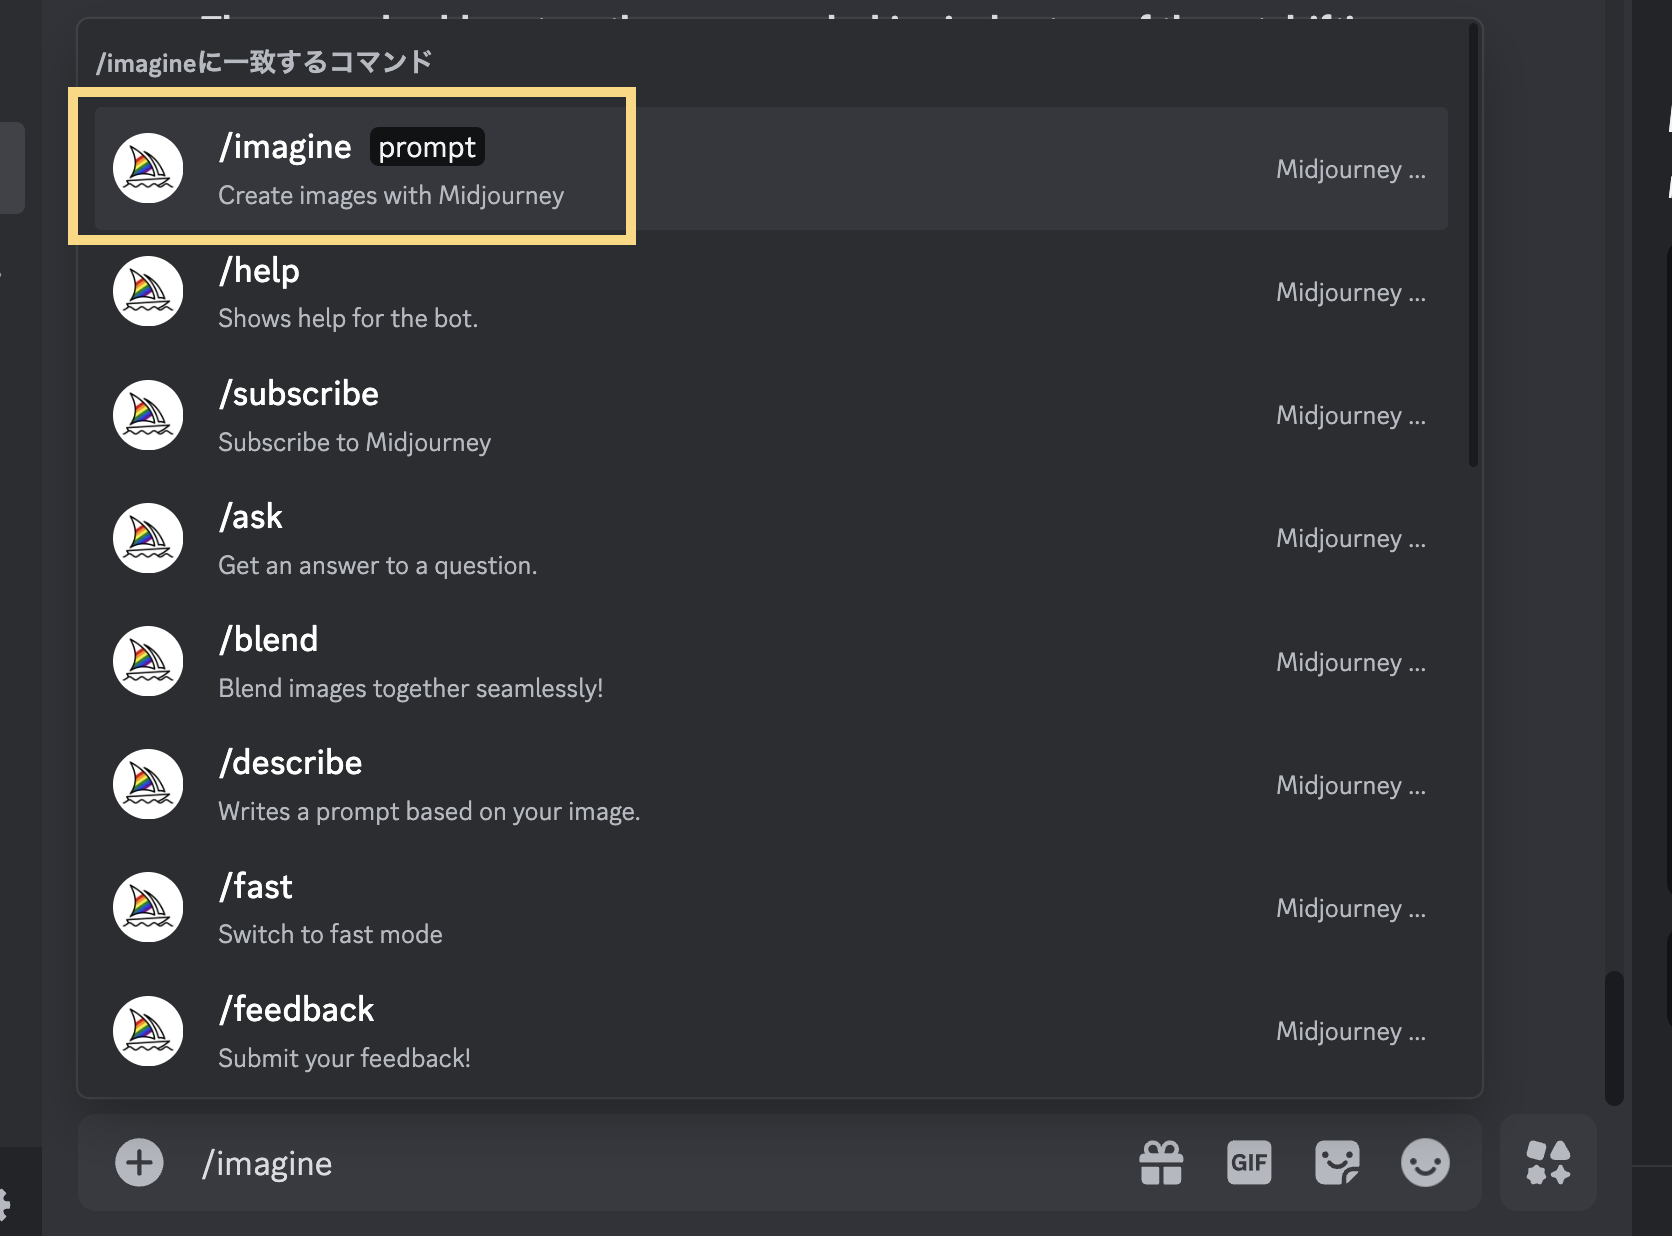Click the plus attachment button

point(139,1163)
